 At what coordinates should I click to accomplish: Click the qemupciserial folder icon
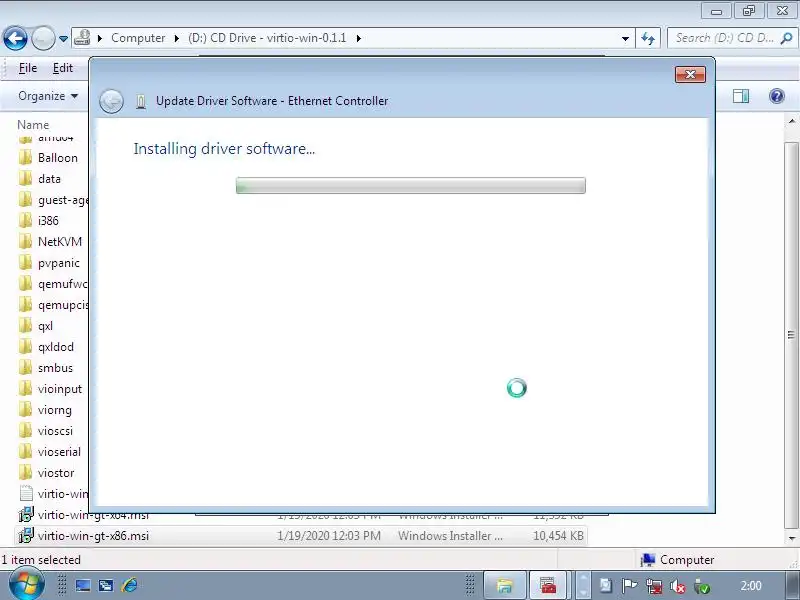[x=26, y=305]
